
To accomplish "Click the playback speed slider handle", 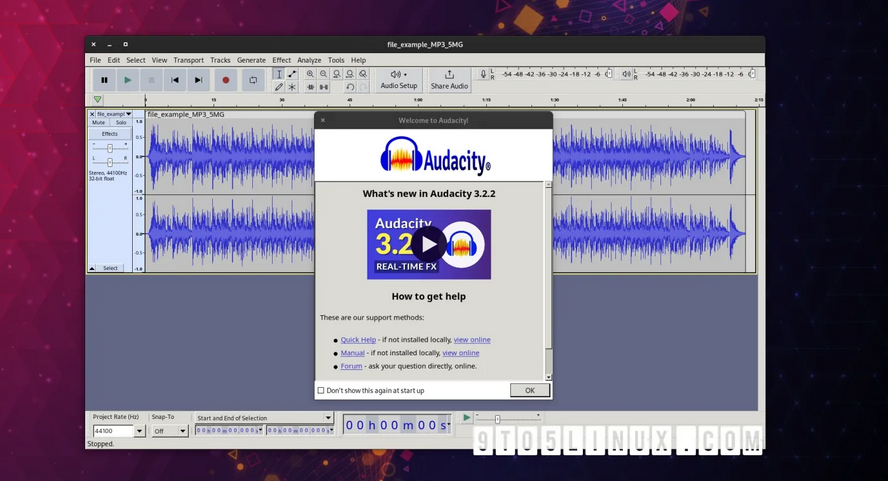I will pyautogui.click(x=497, y=419).
